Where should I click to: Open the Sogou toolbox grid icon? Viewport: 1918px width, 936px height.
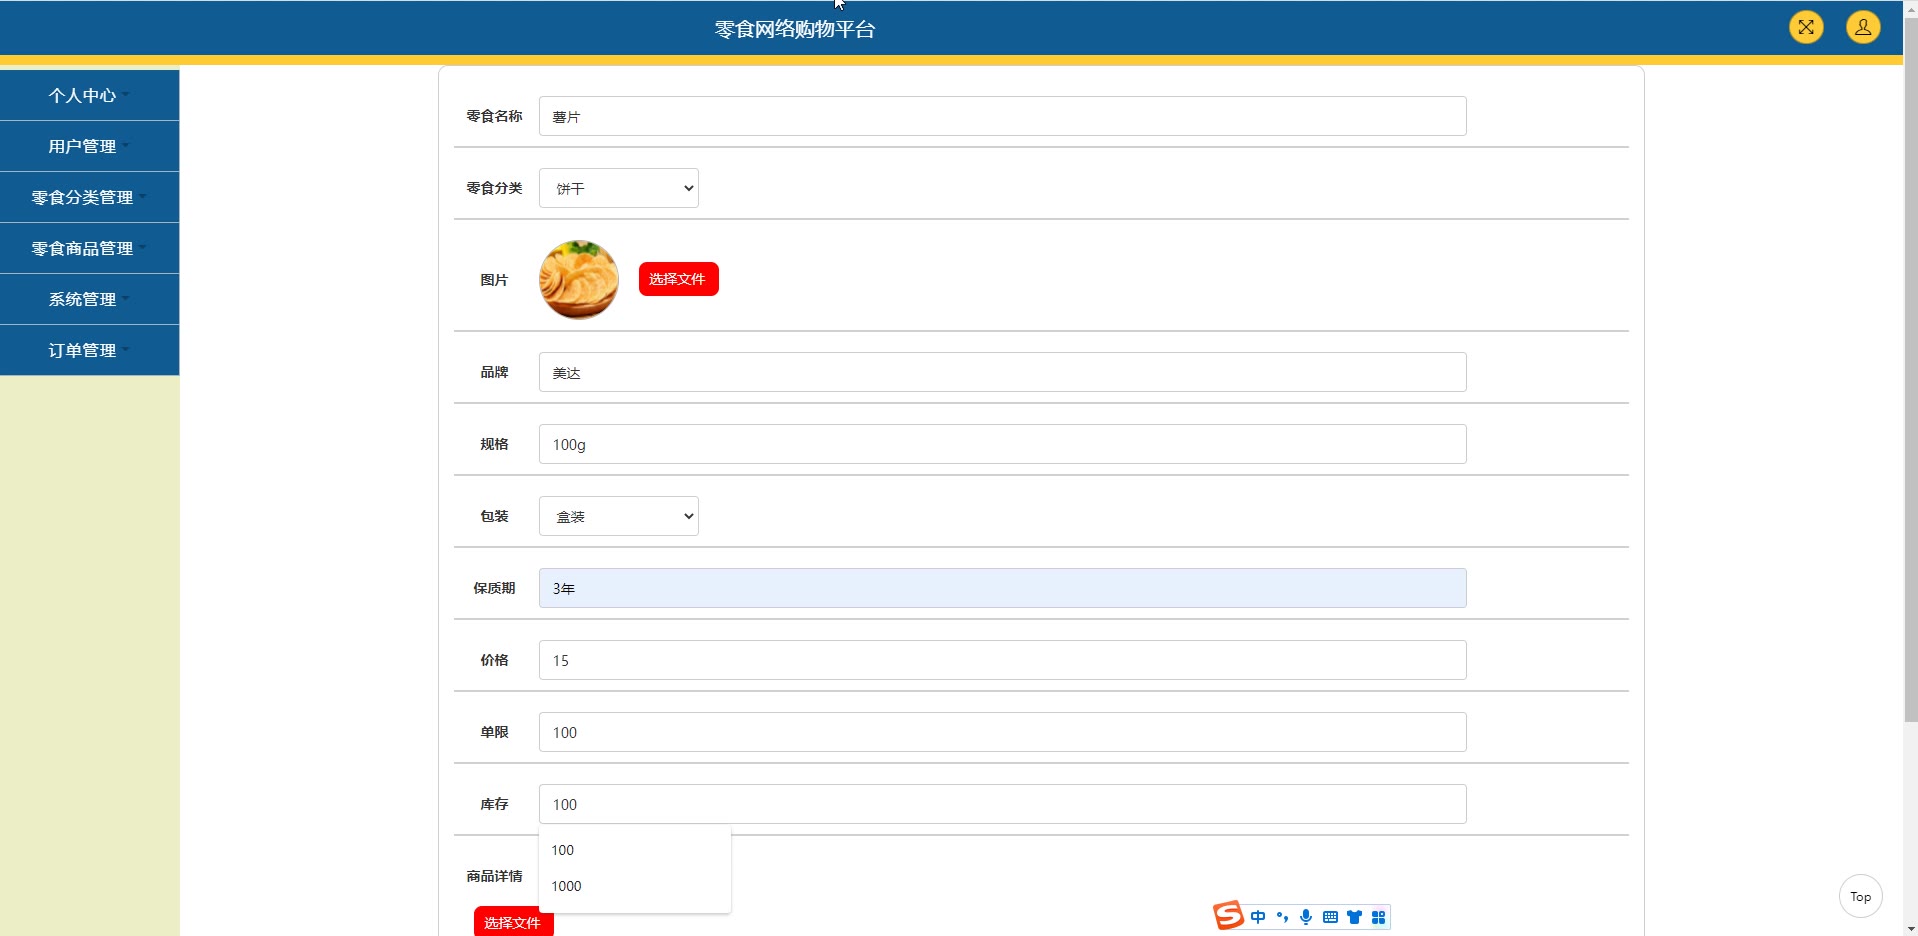1378,917
